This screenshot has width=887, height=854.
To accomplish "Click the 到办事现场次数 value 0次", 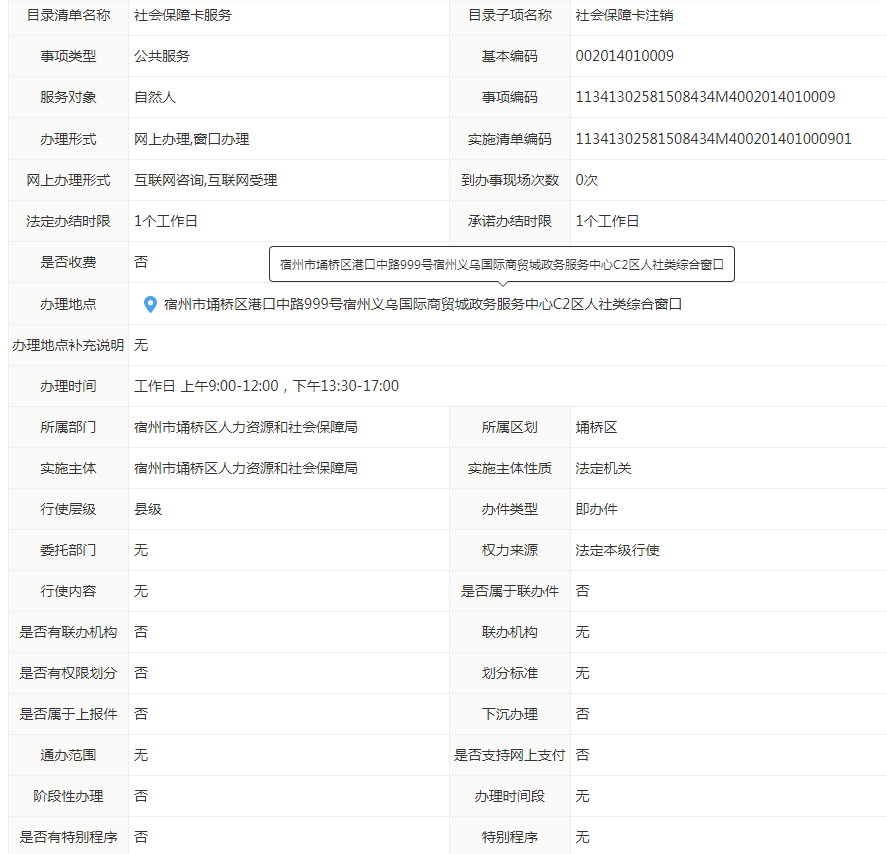I will click(x=586, y=180).
